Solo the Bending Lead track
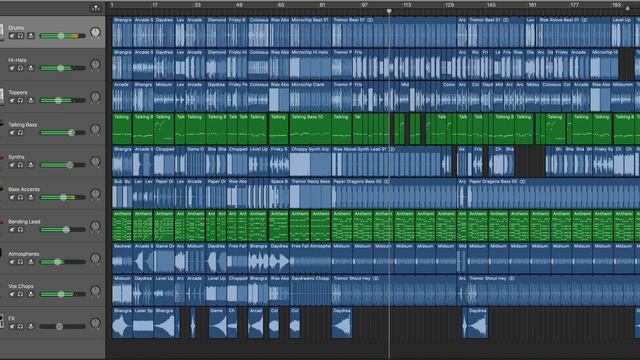This screenshot has width=640, height=360. pyautogui.click(x=20, y=229)
